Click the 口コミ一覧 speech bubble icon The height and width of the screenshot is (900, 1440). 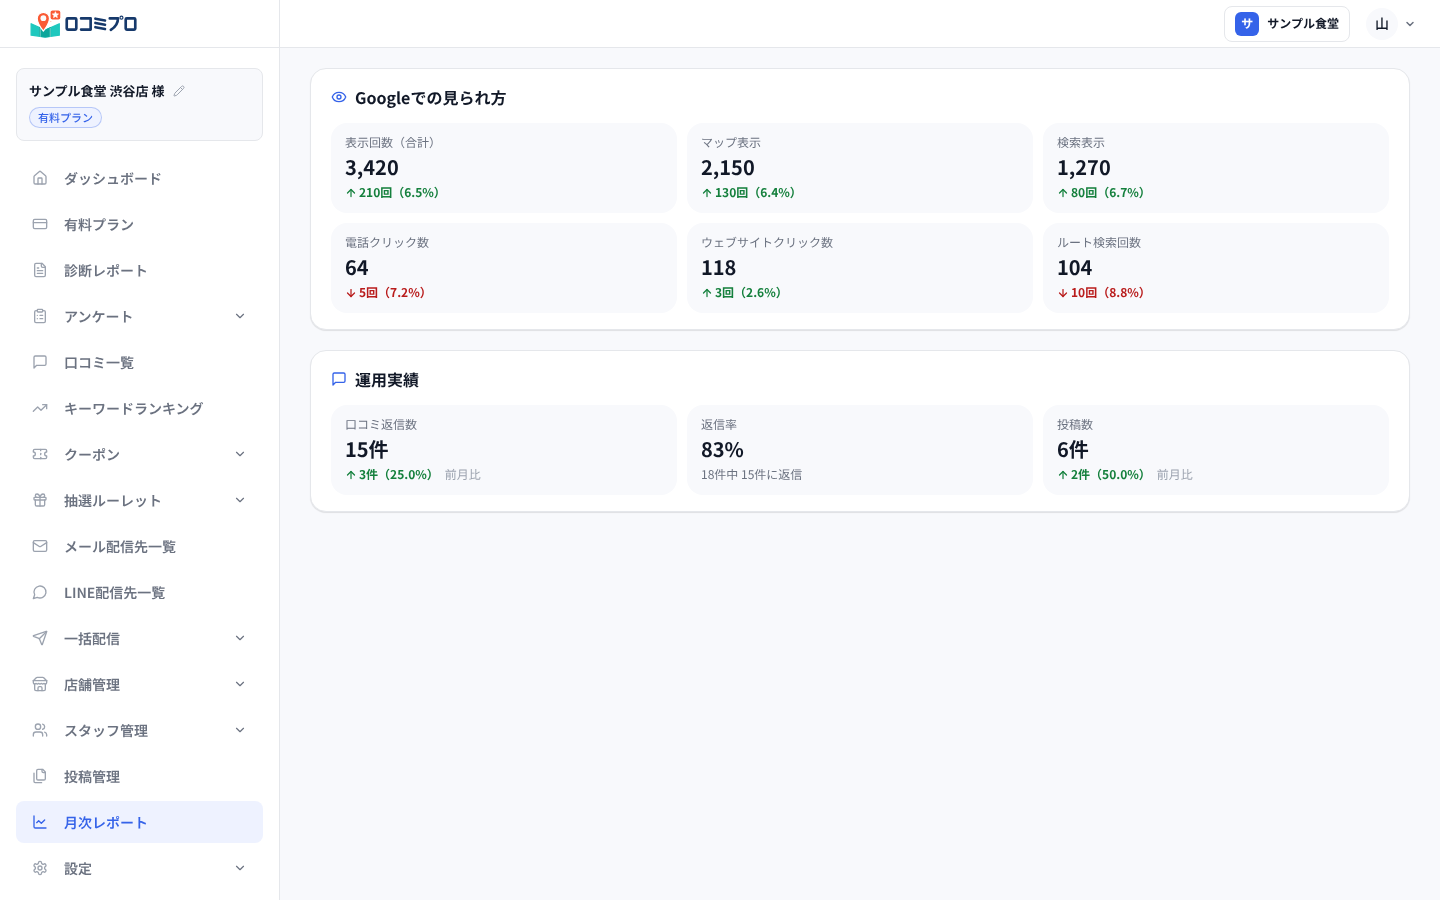point(40,362)
